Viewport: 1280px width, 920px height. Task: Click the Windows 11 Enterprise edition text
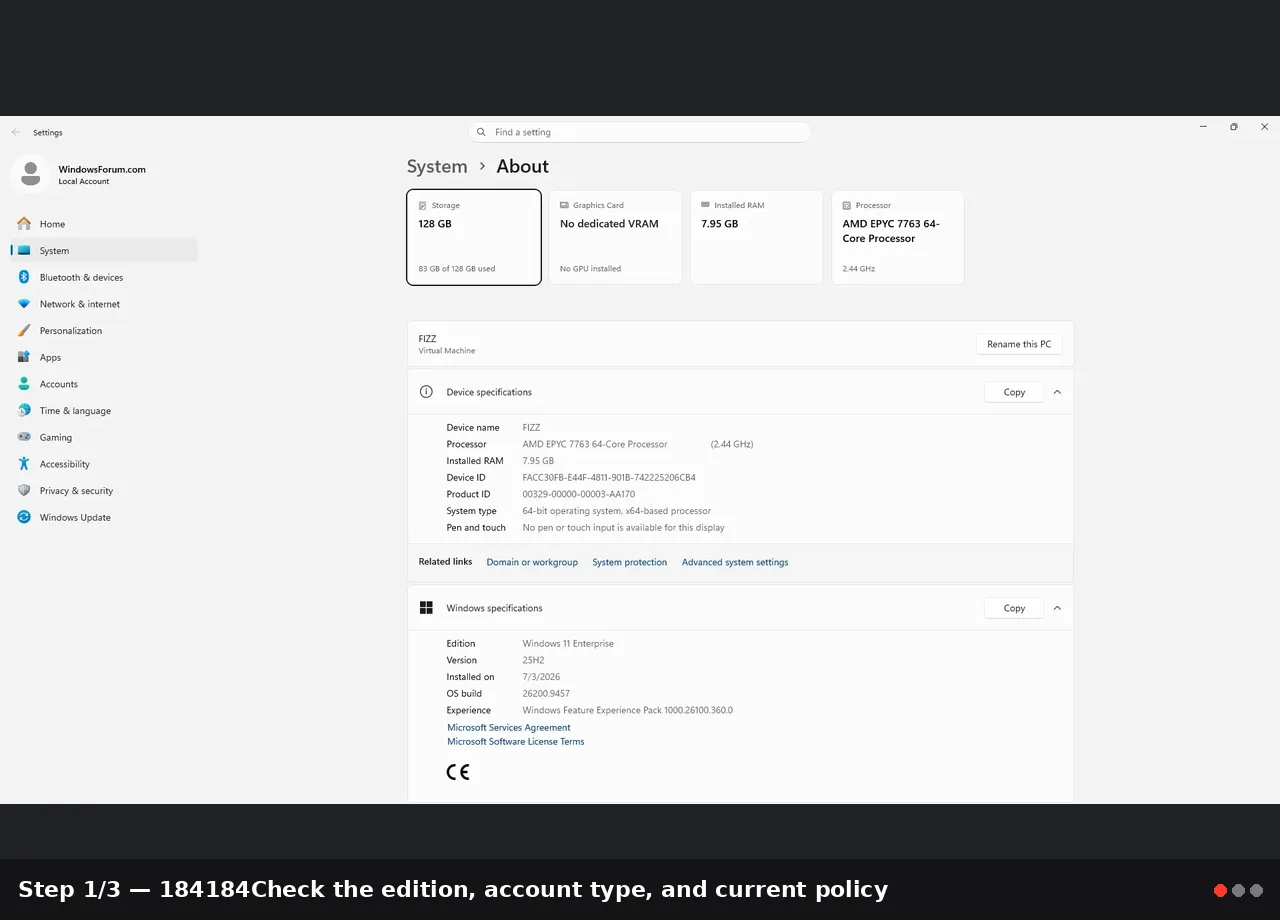568,644
